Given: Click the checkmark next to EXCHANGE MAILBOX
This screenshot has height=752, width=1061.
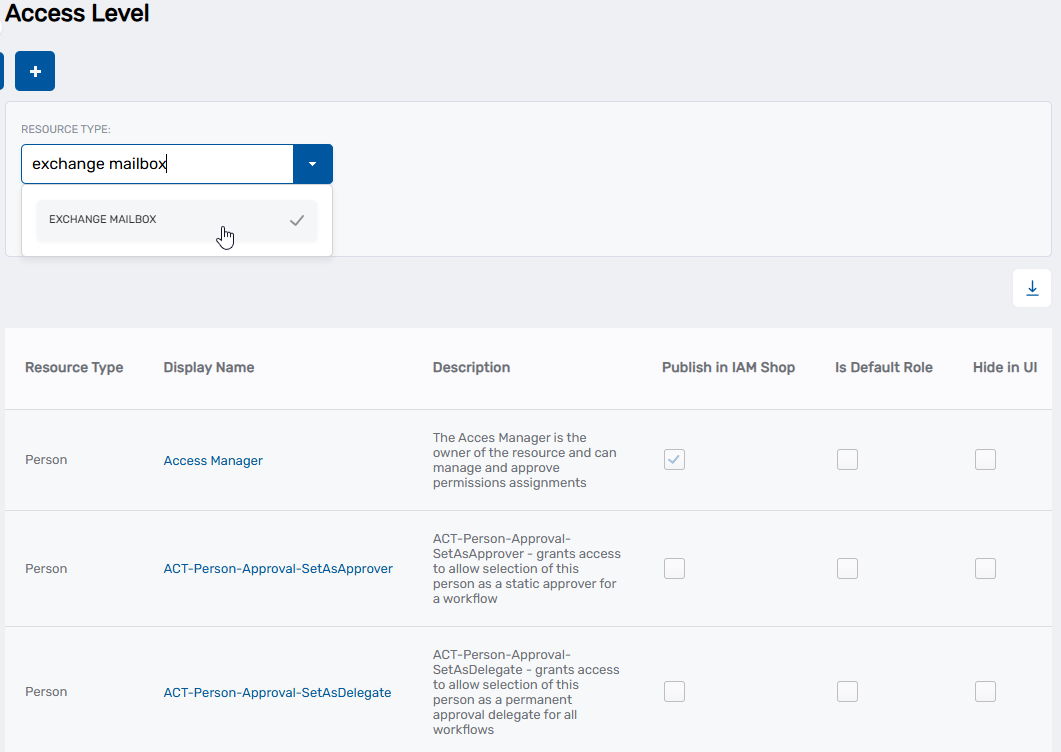Looking at the screenshot, I should tap(296, 218).
